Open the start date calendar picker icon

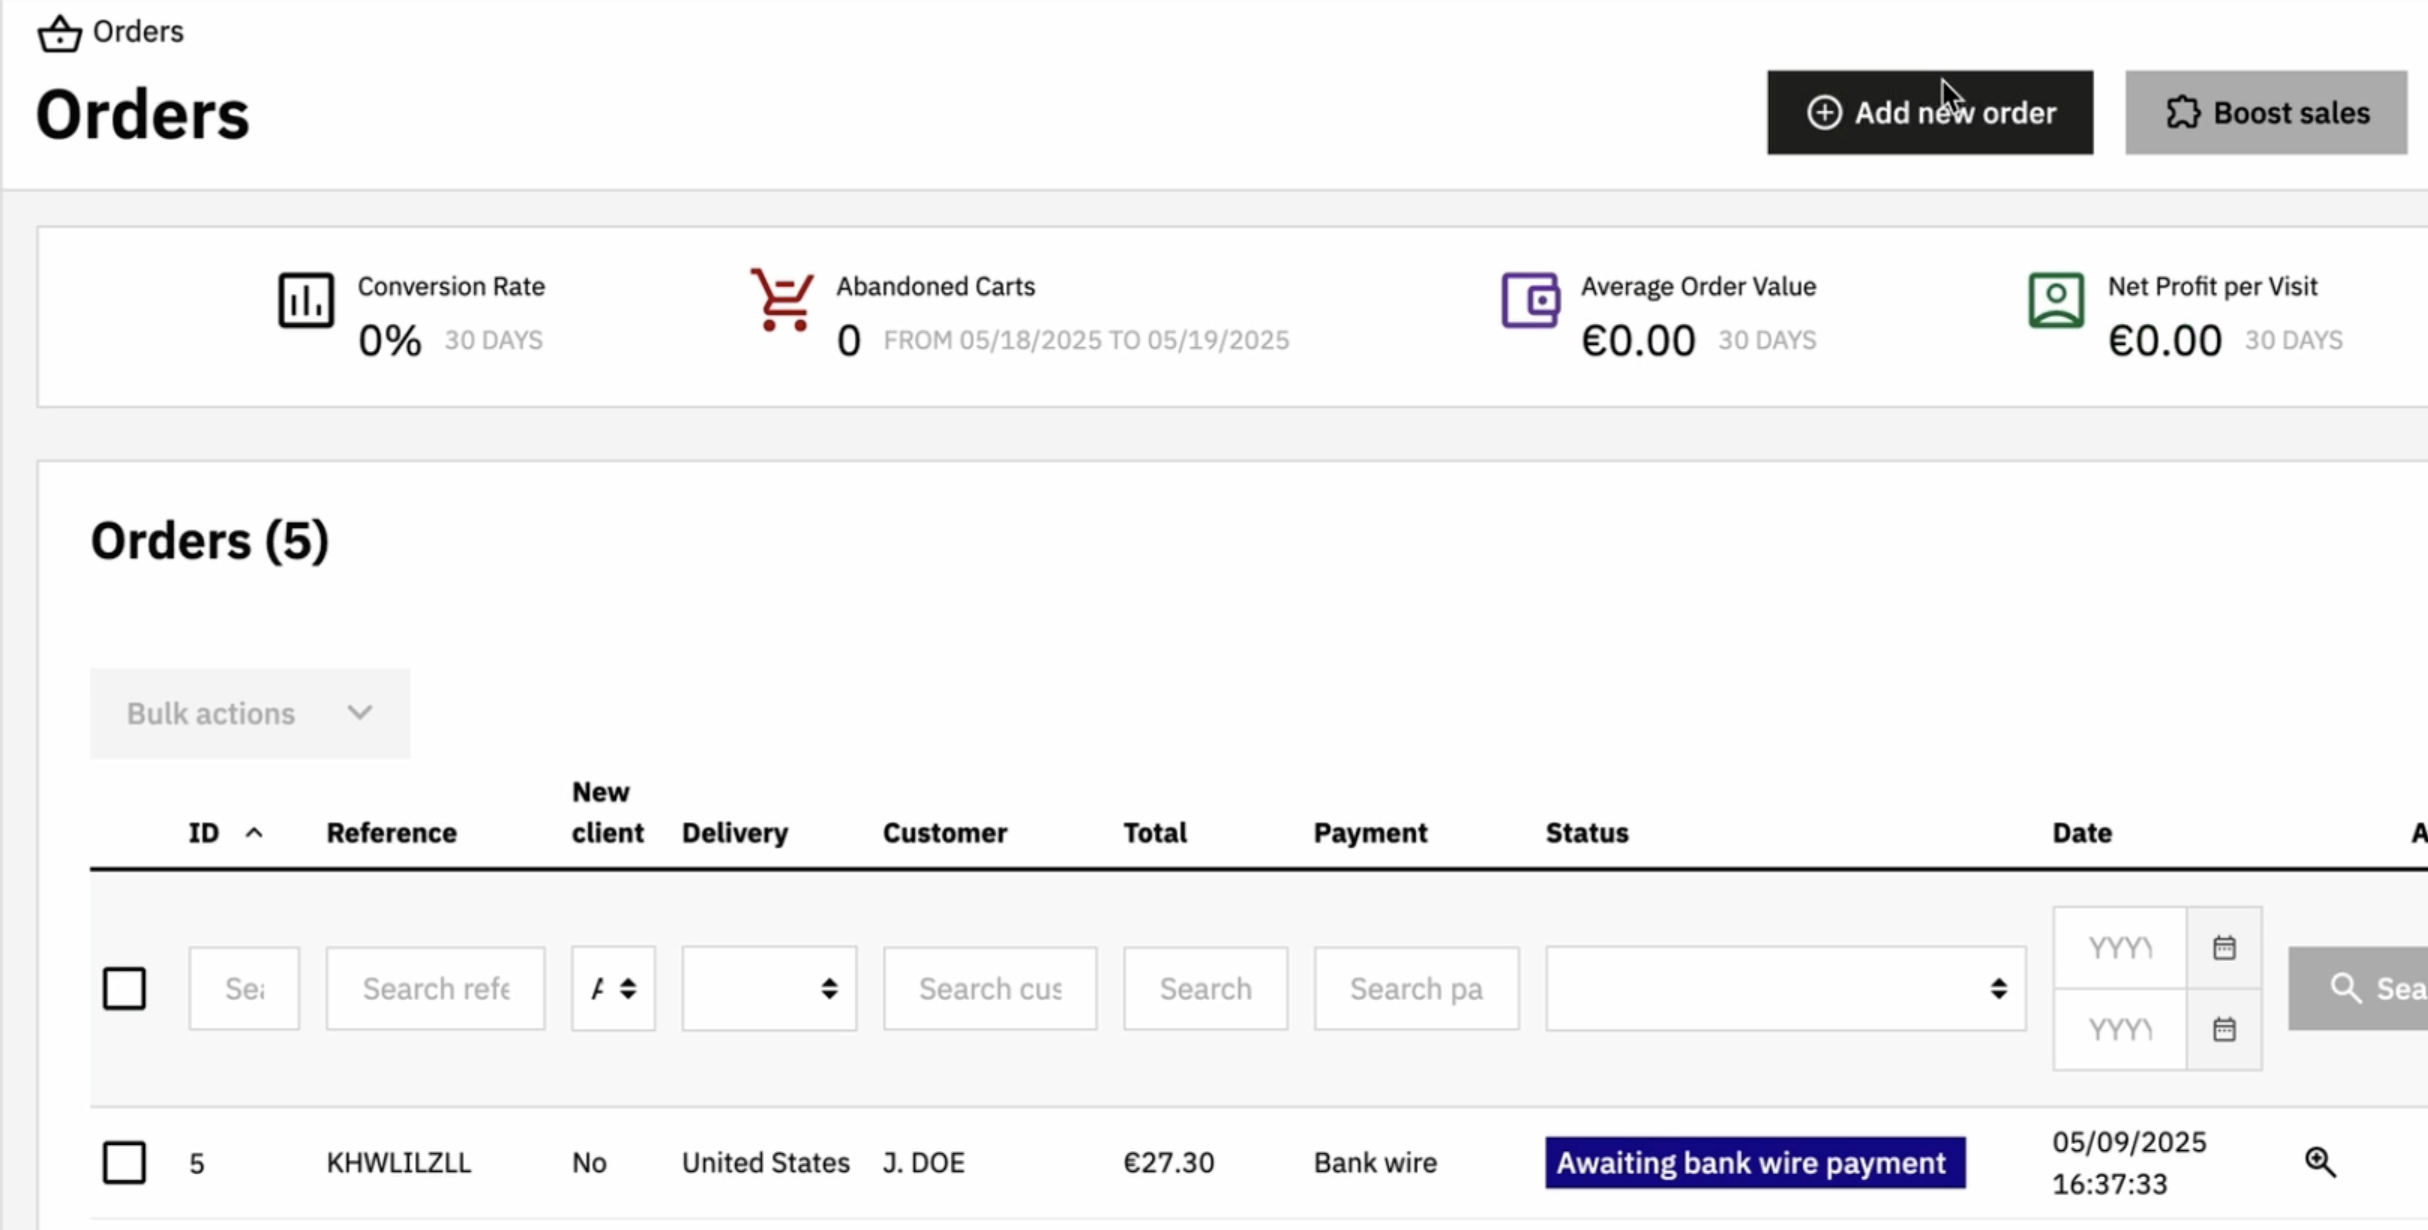tap(2224, 947)
